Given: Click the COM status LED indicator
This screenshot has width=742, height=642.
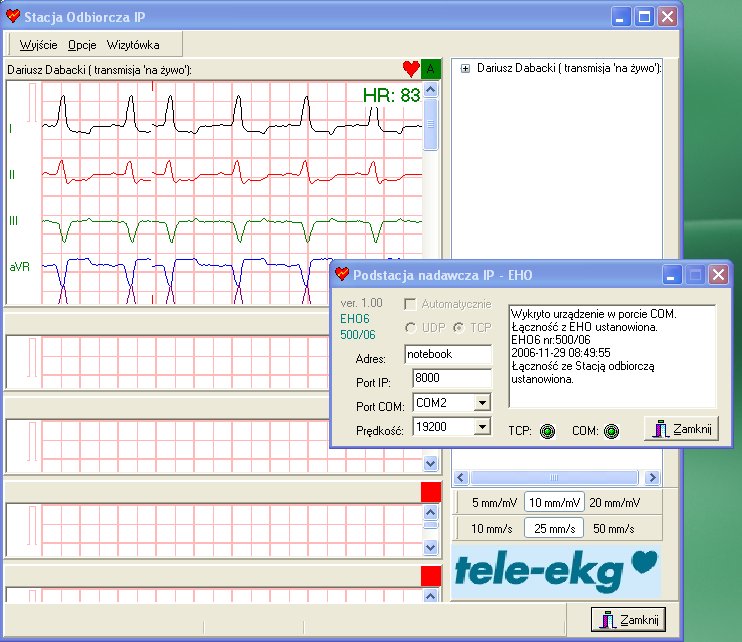Looking at the screenshot, I should pyautogui.click(x=611, y=431).
